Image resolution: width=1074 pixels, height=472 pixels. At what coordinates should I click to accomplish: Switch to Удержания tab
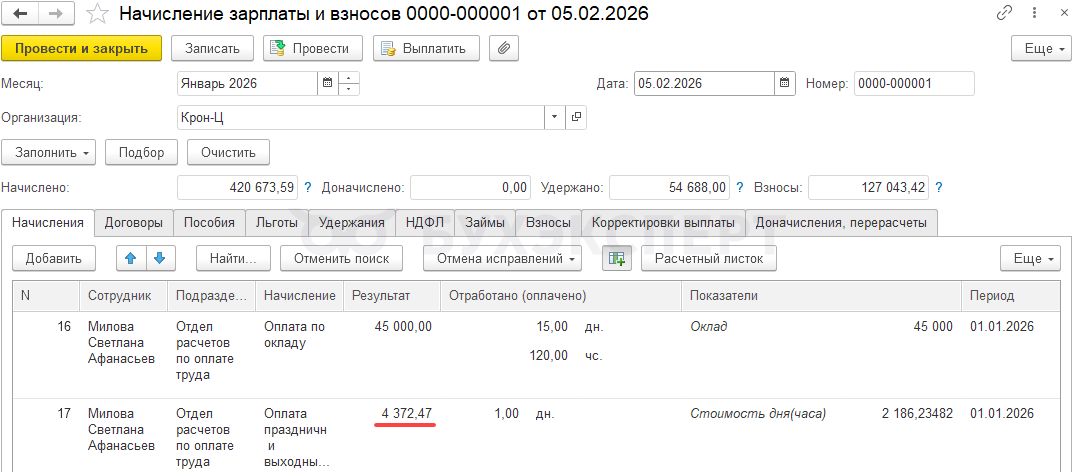click(x=352, y=223)
